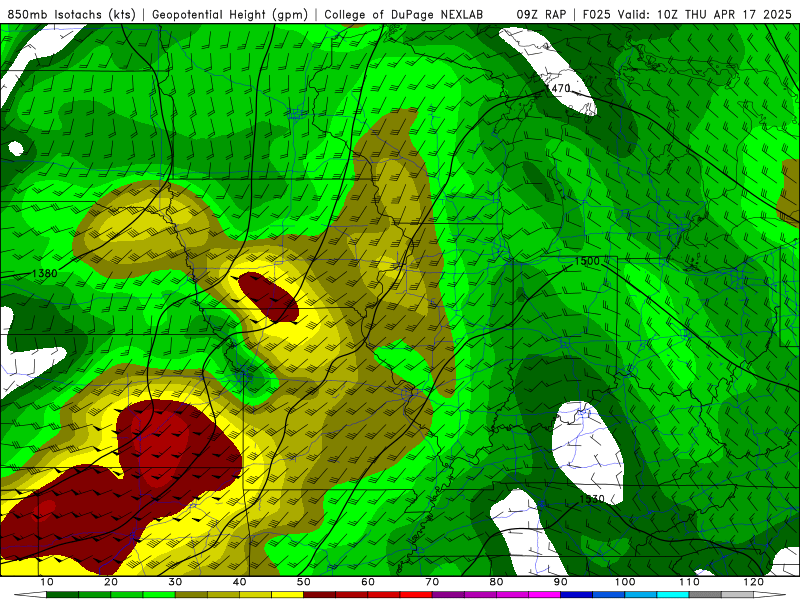Click the 110 value on the color scale
This screenshot has width=800, height=600.
pos(689,582)
